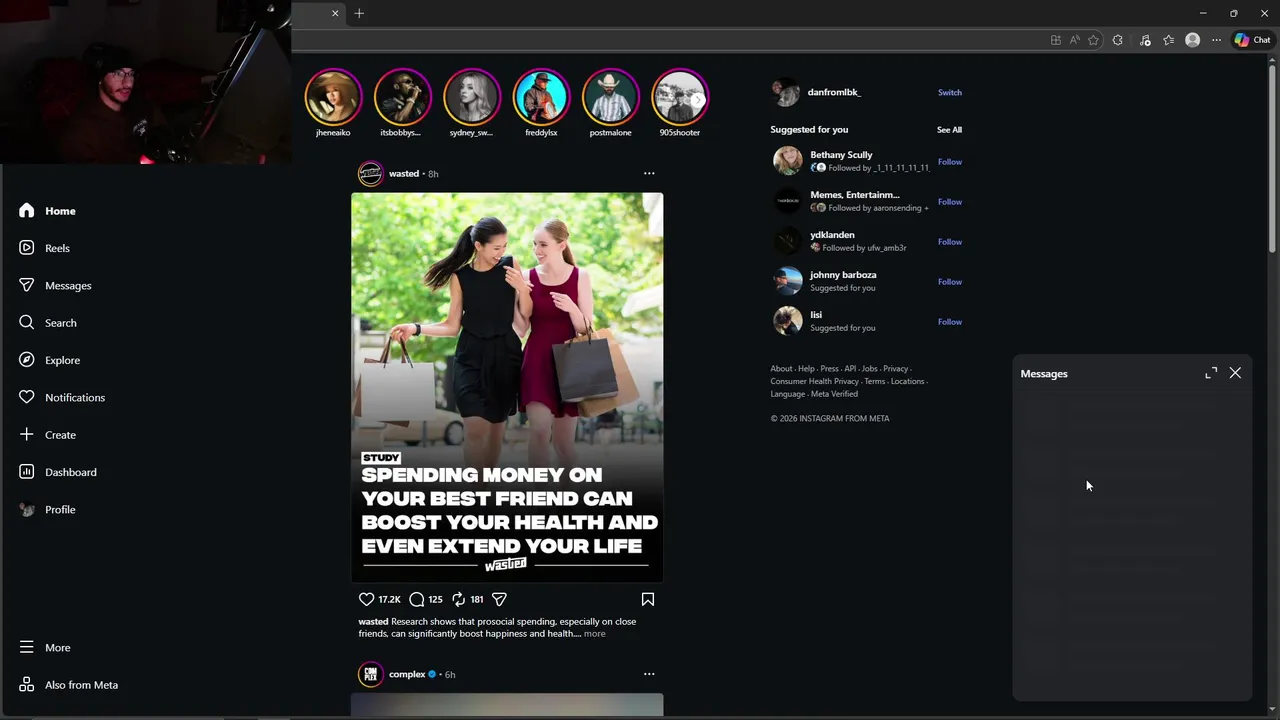1280x720 pixels.
Task: Open options menu of the complex post
Action: click(x=649, y=674)
